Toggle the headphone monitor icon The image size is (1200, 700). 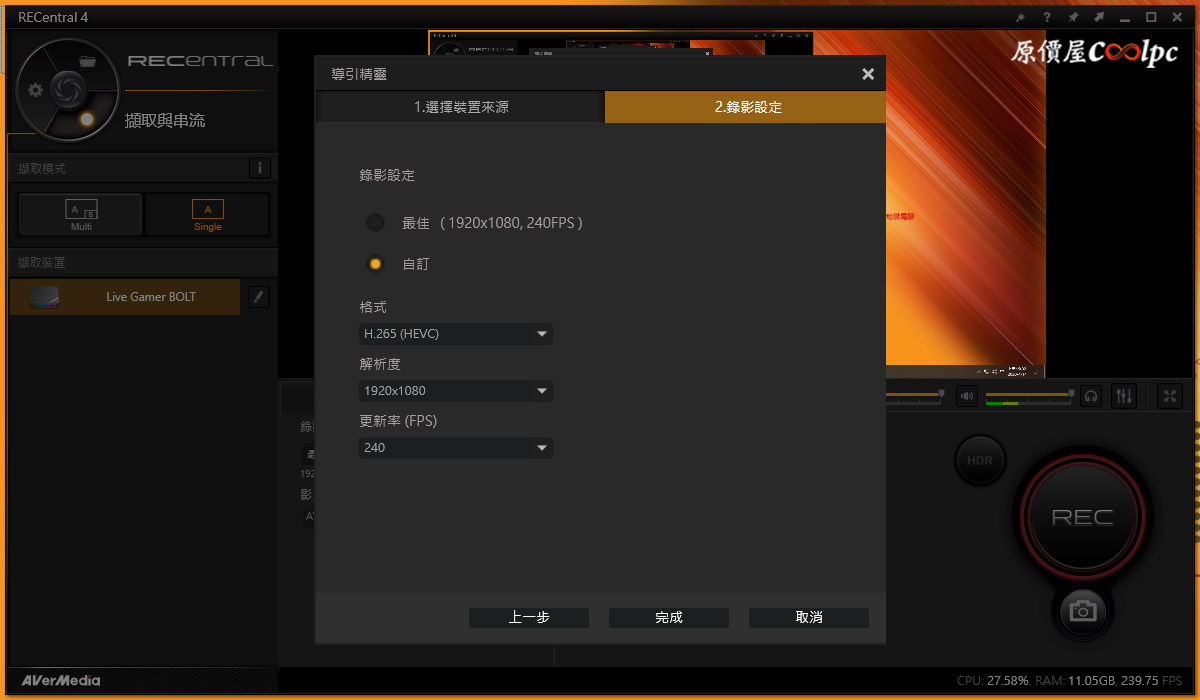[x=1091, y=396]
